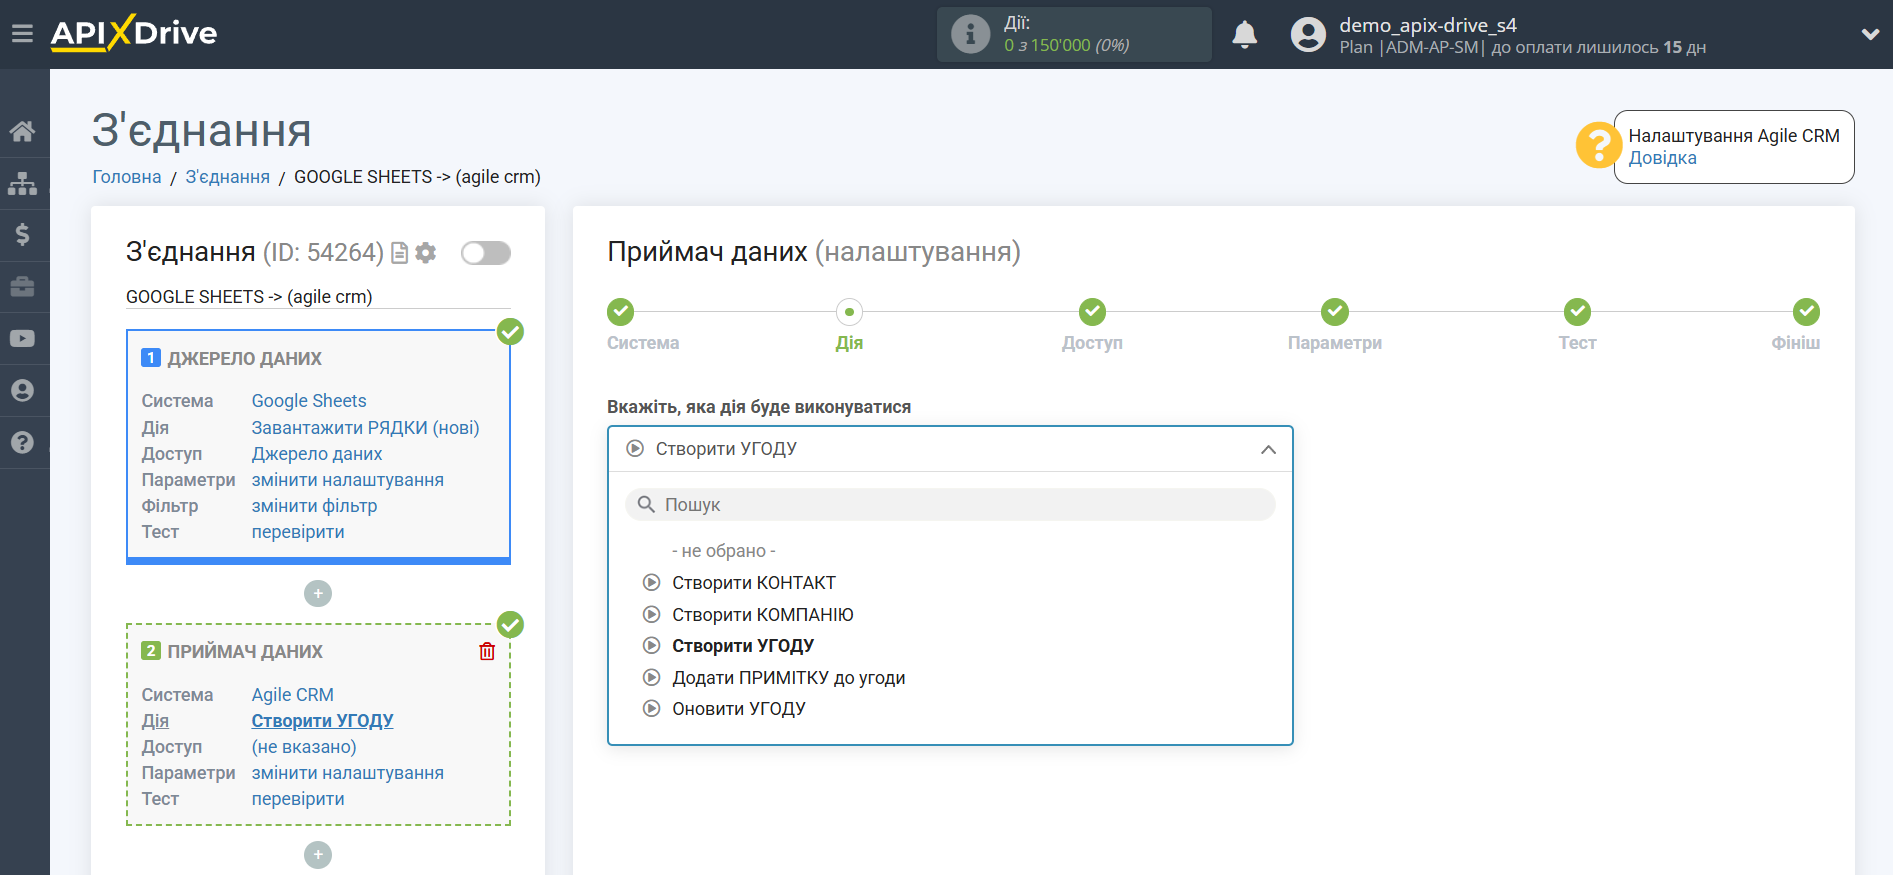
Task: Click the actions counter 0 з 150'000
Action: (x=1066, y=46)
